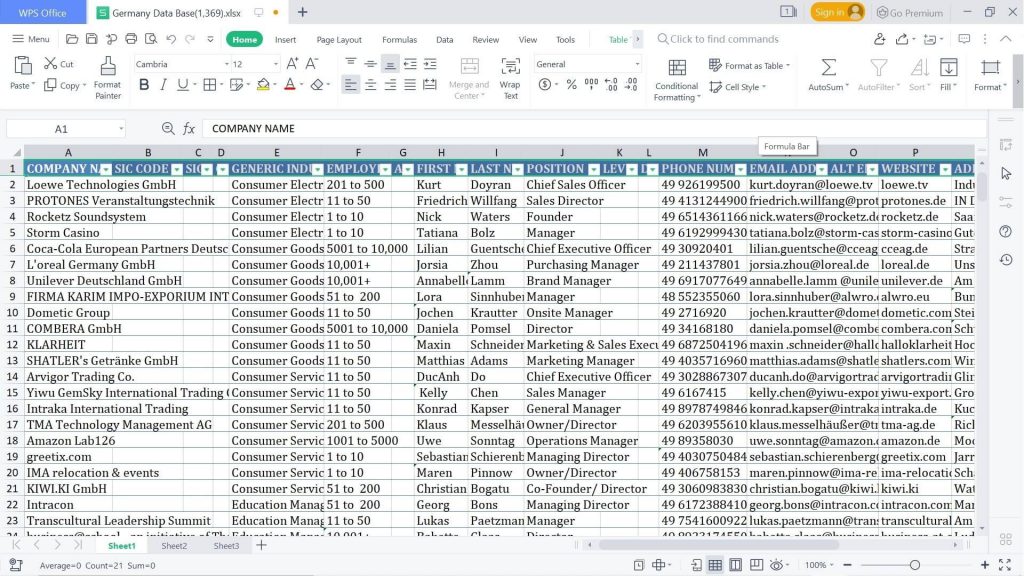Click the AutoSum sigma icon

click(x=828, y=67)
